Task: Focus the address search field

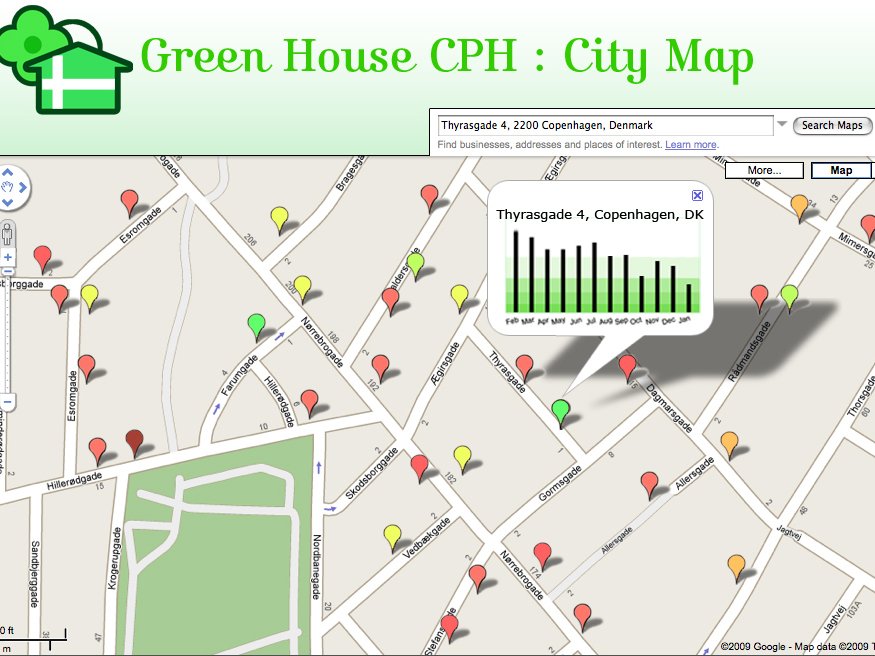Action: tap(605, 126)
